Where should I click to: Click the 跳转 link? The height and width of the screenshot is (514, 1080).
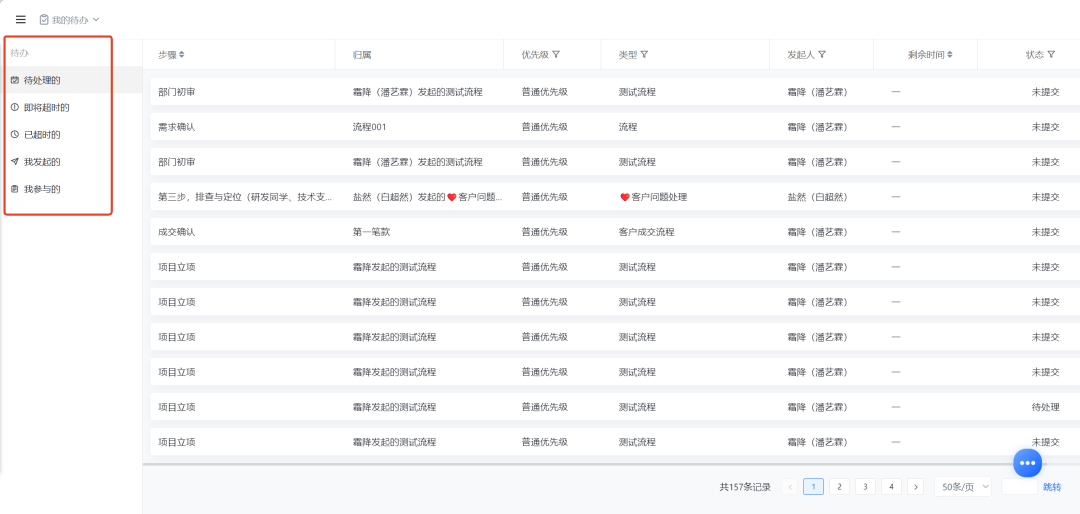click(1052, 486)
